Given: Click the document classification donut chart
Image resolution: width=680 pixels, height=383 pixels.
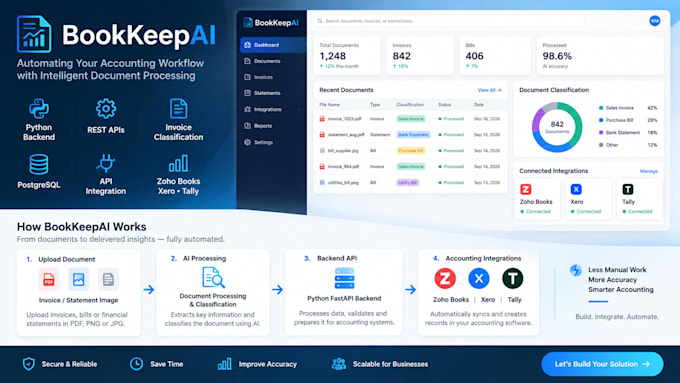Looking at the screenshot, I should coord(557,127).
